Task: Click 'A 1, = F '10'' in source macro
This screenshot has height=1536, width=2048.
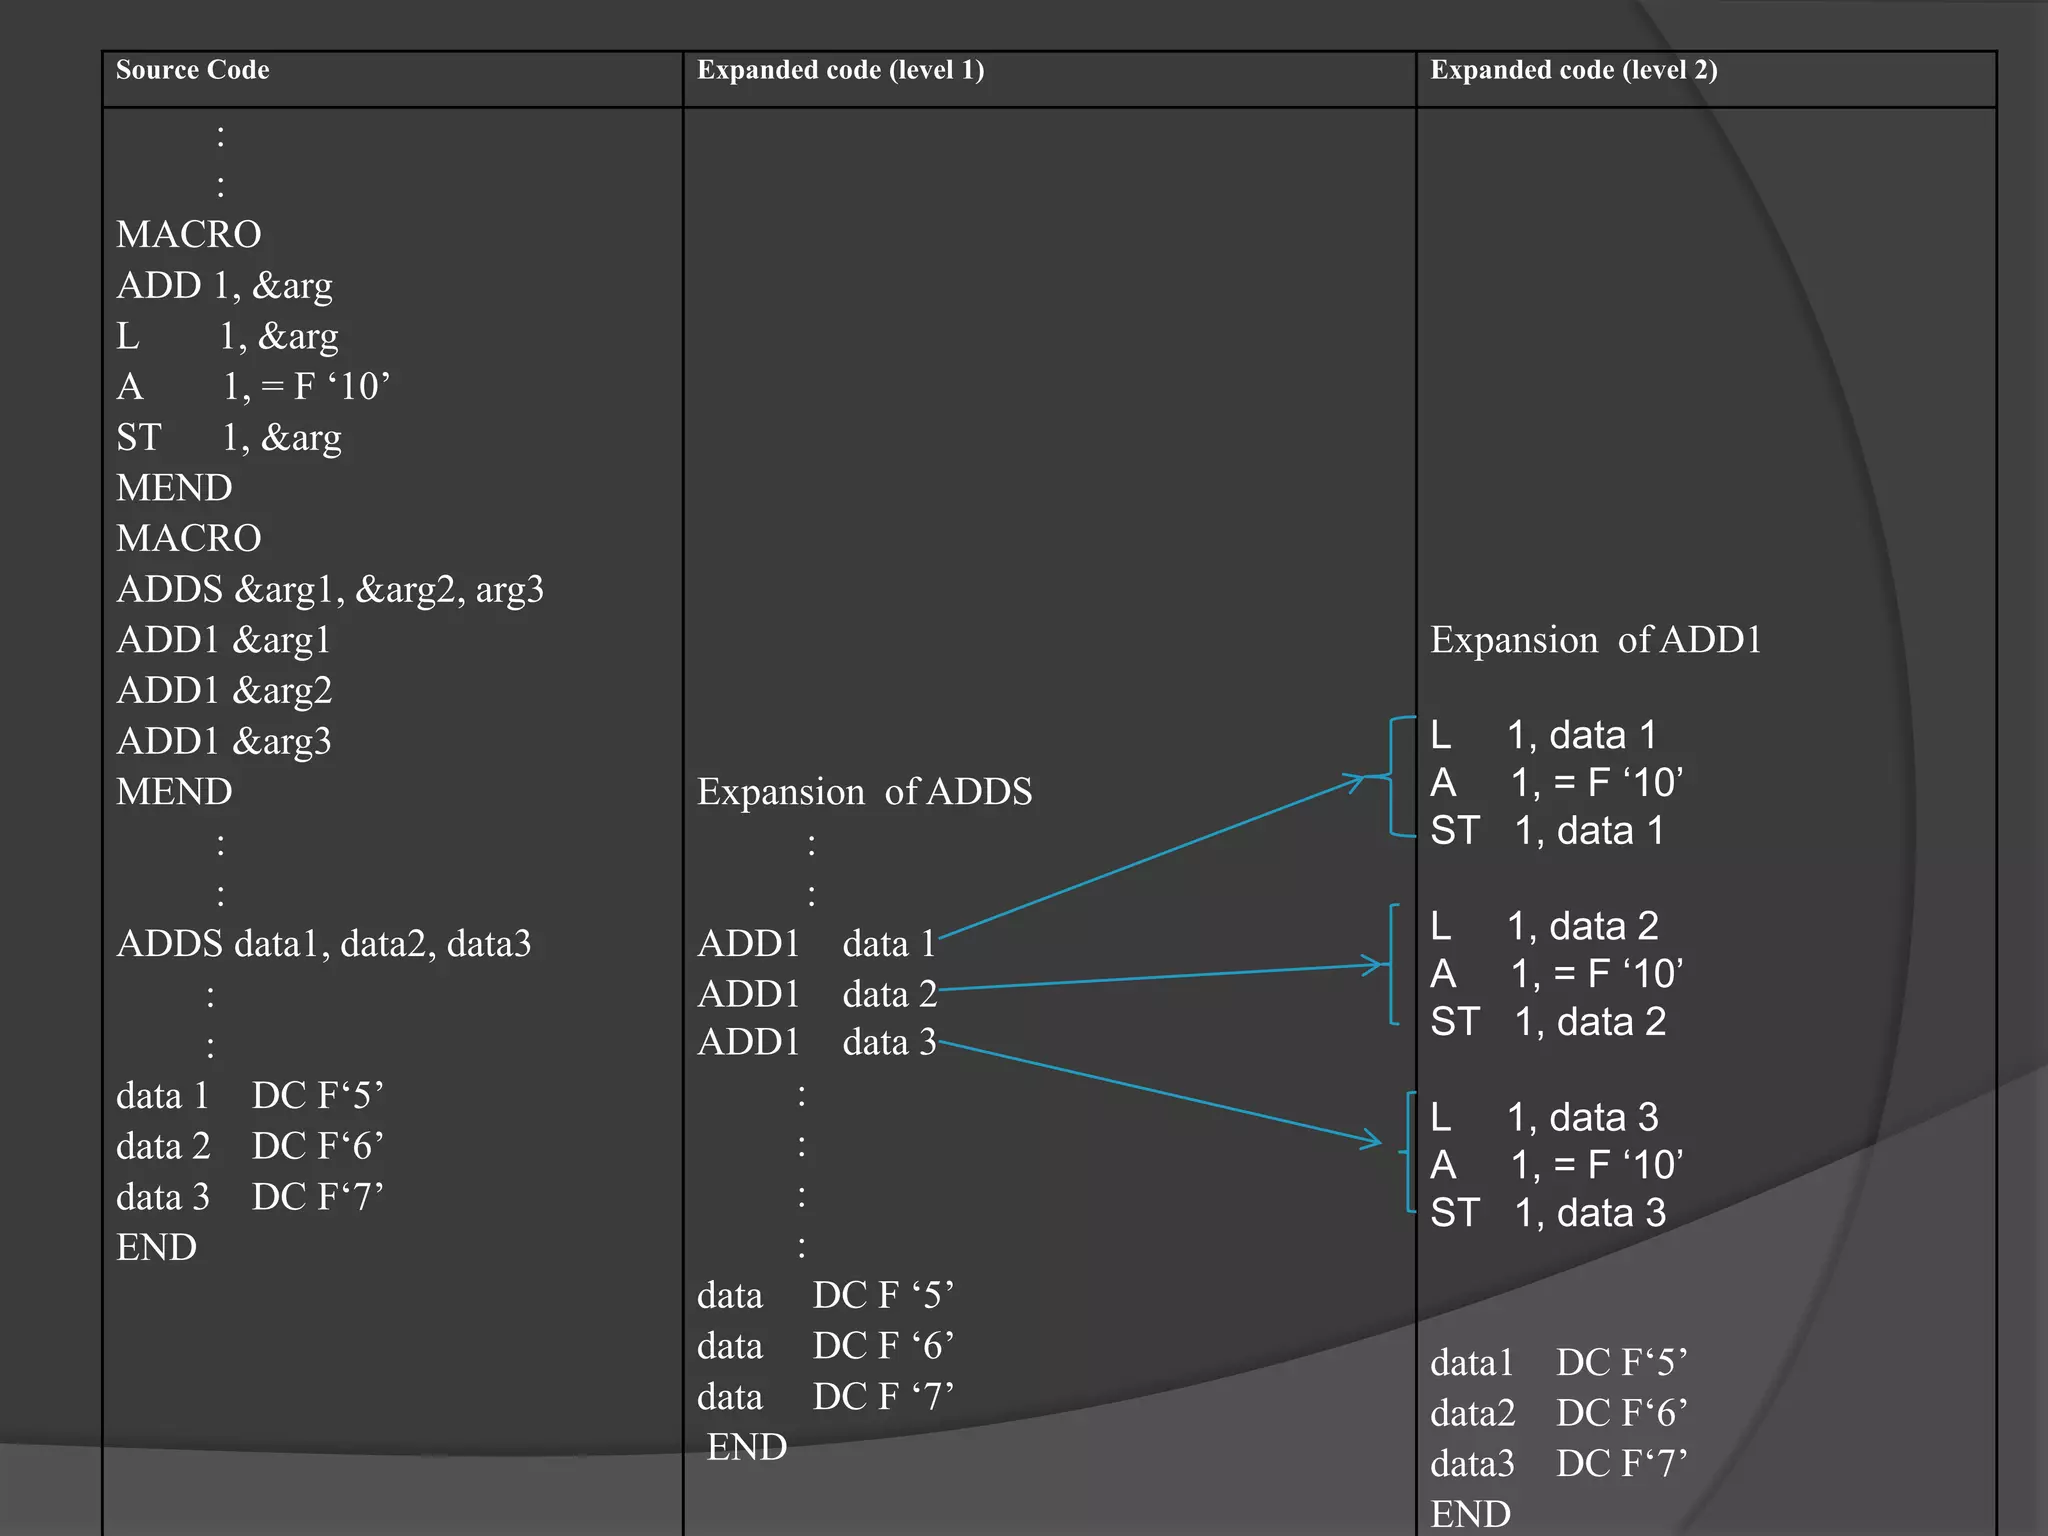Action: click(x=252, y=387)
